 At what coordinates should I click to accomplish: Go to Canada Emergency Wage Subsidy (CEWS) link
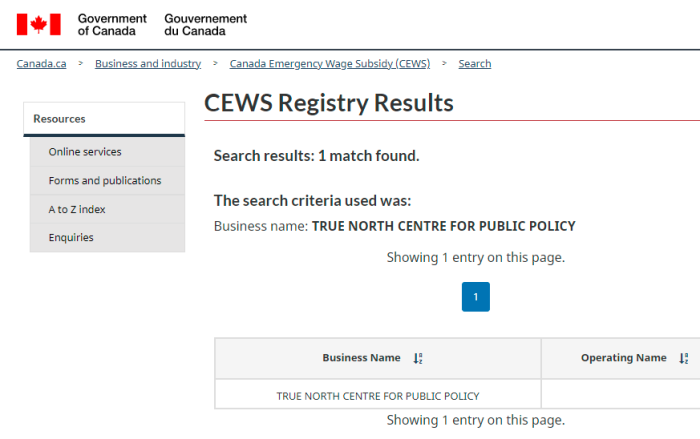pos(330,64)
